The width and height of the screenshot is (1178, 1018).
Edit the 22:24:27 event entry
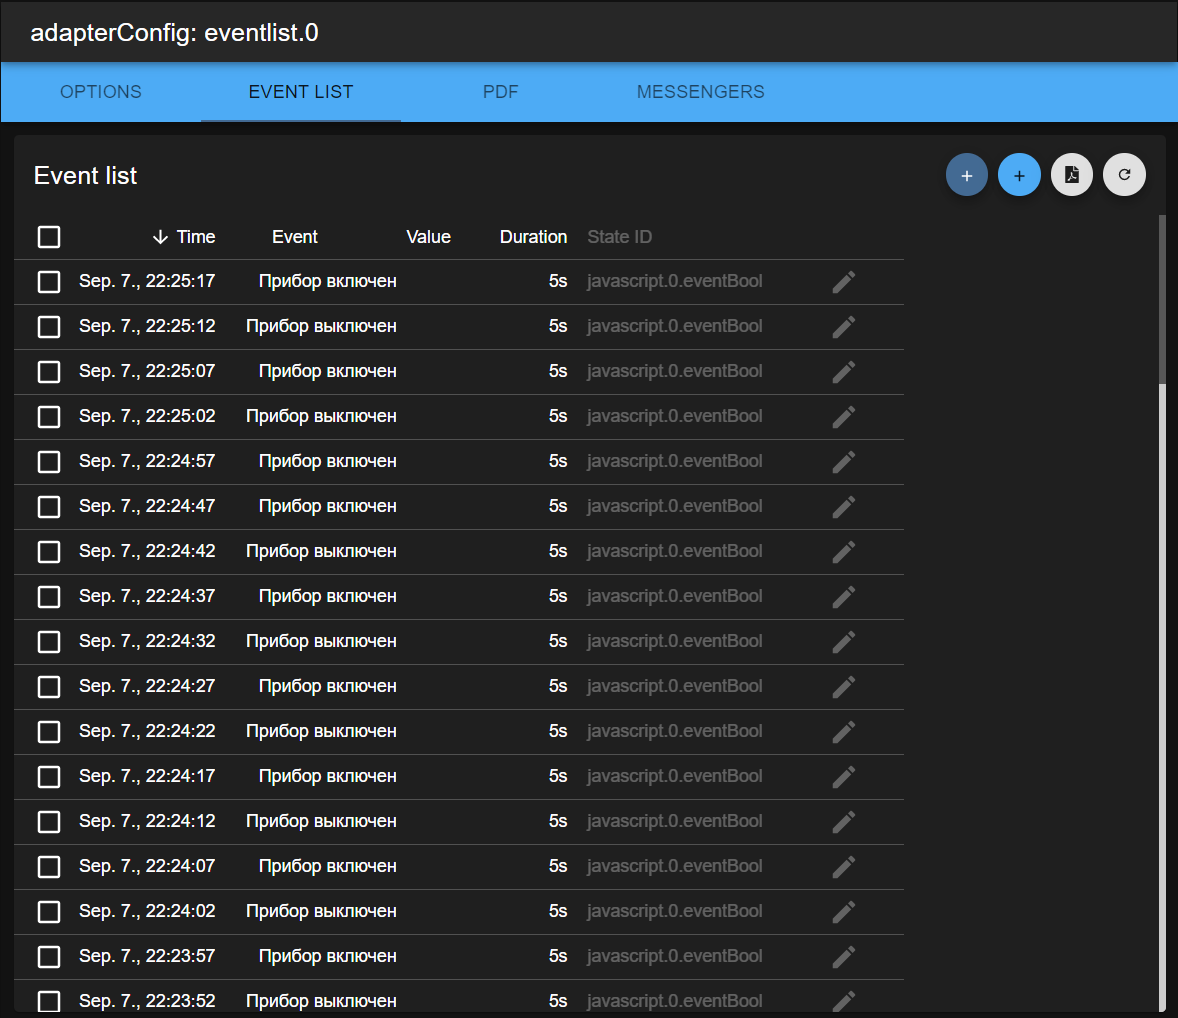coord(844,687)
